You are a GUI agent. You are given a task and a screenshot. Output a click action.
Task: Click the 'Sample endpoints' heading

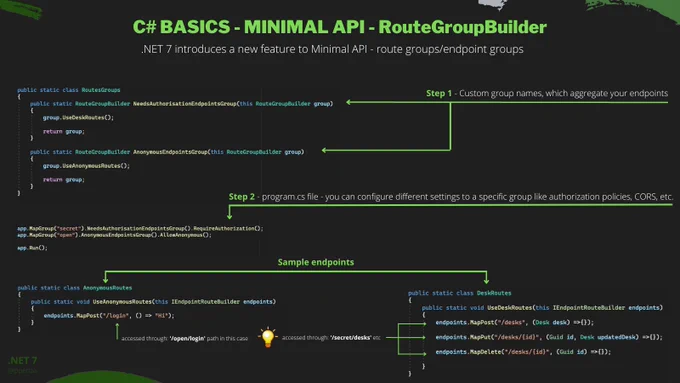pos(316,262)
